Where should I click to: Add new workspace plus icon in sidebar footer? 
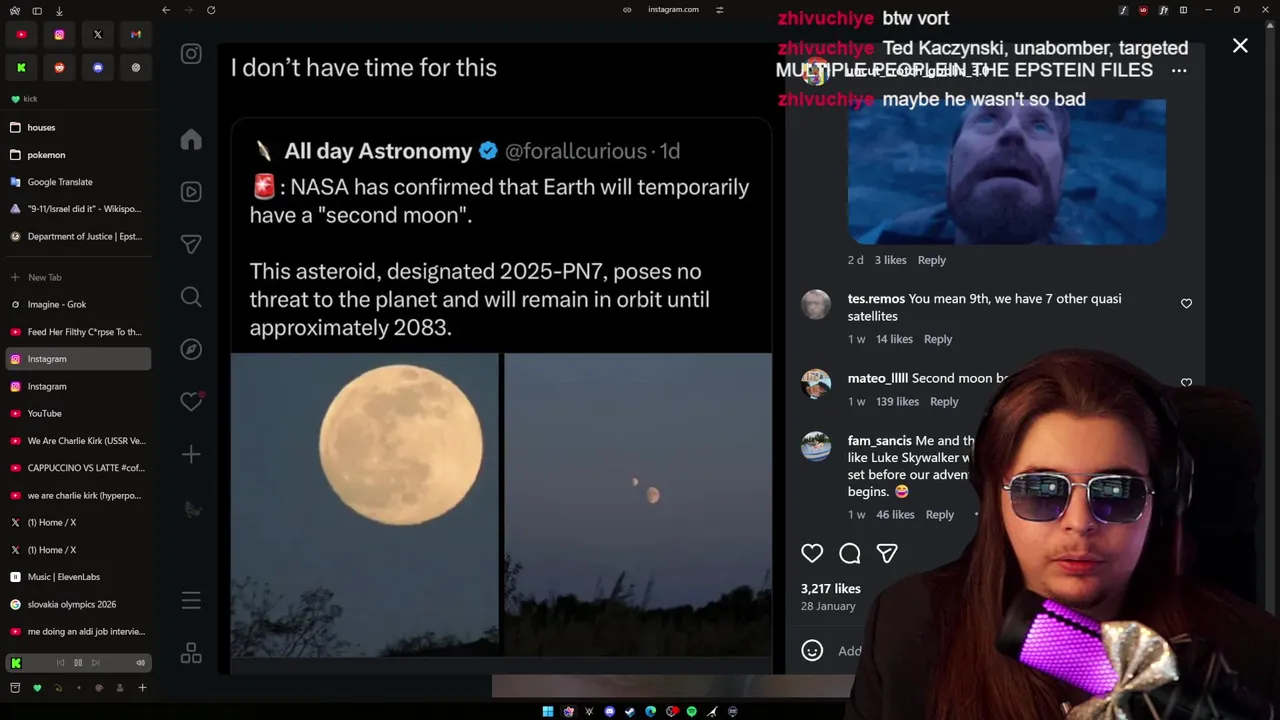[x=142, y=688]
